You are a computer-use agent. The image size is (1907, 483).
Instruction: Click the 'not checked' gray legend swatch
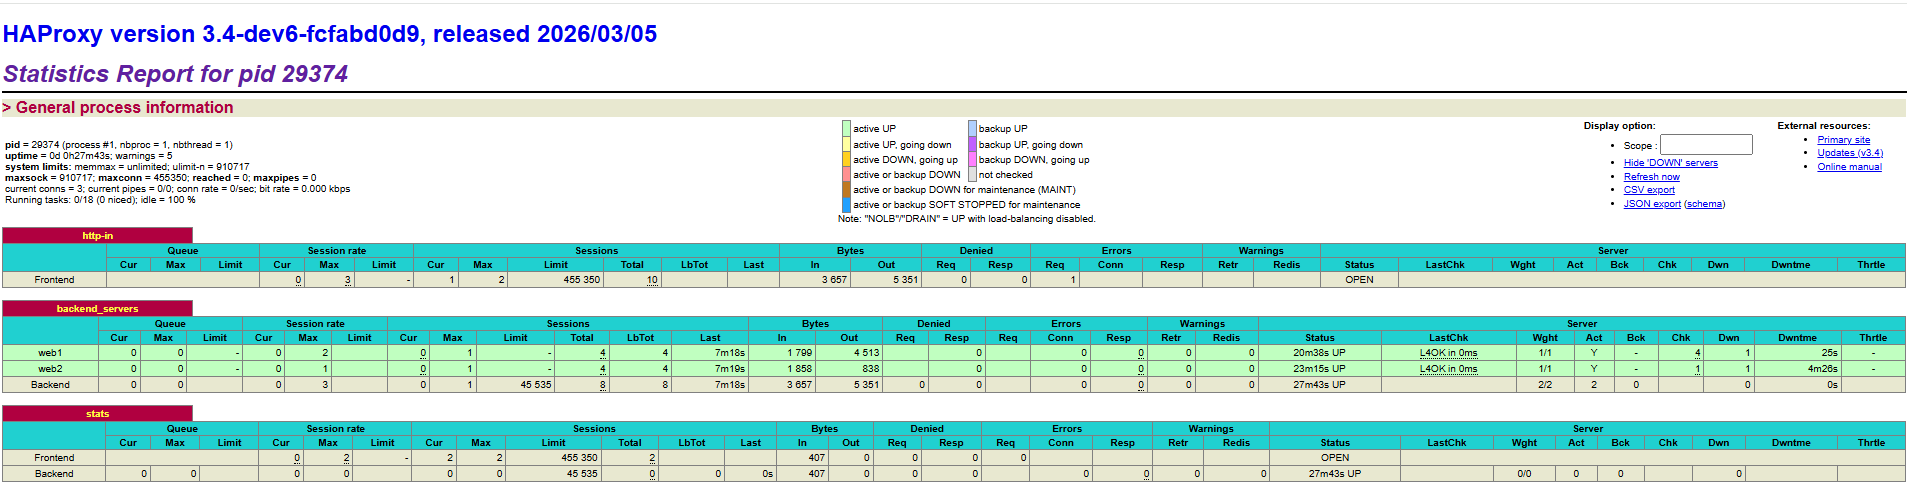click(972, 174)
